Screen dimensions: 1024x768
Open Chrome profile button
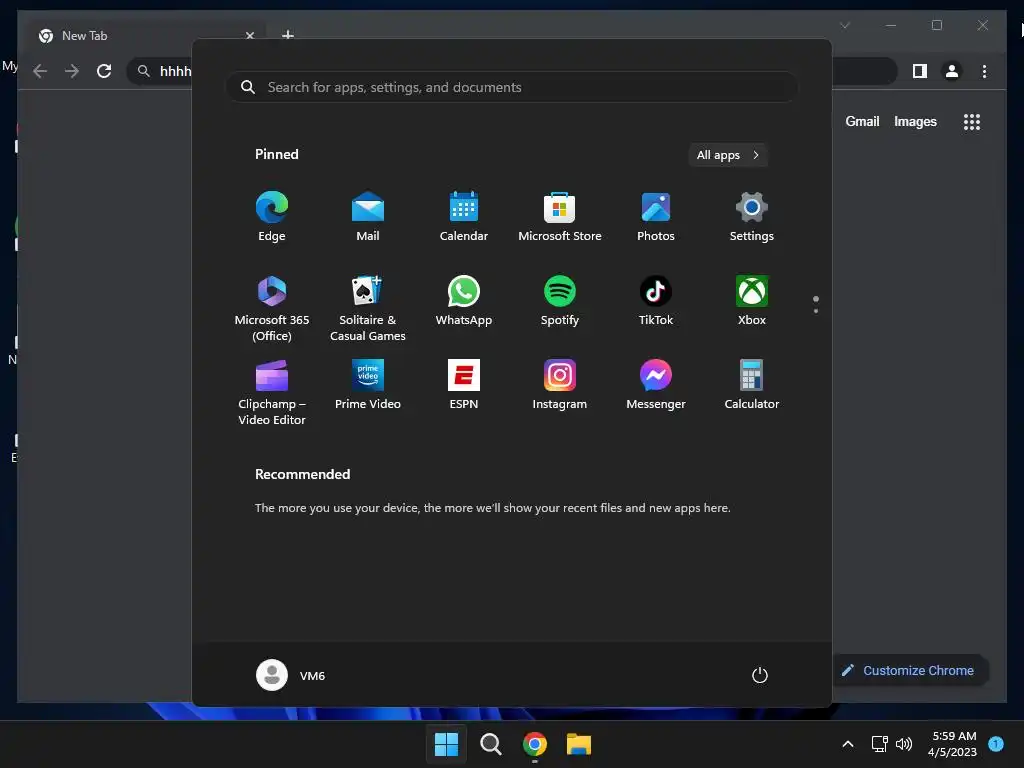point(952,71)
